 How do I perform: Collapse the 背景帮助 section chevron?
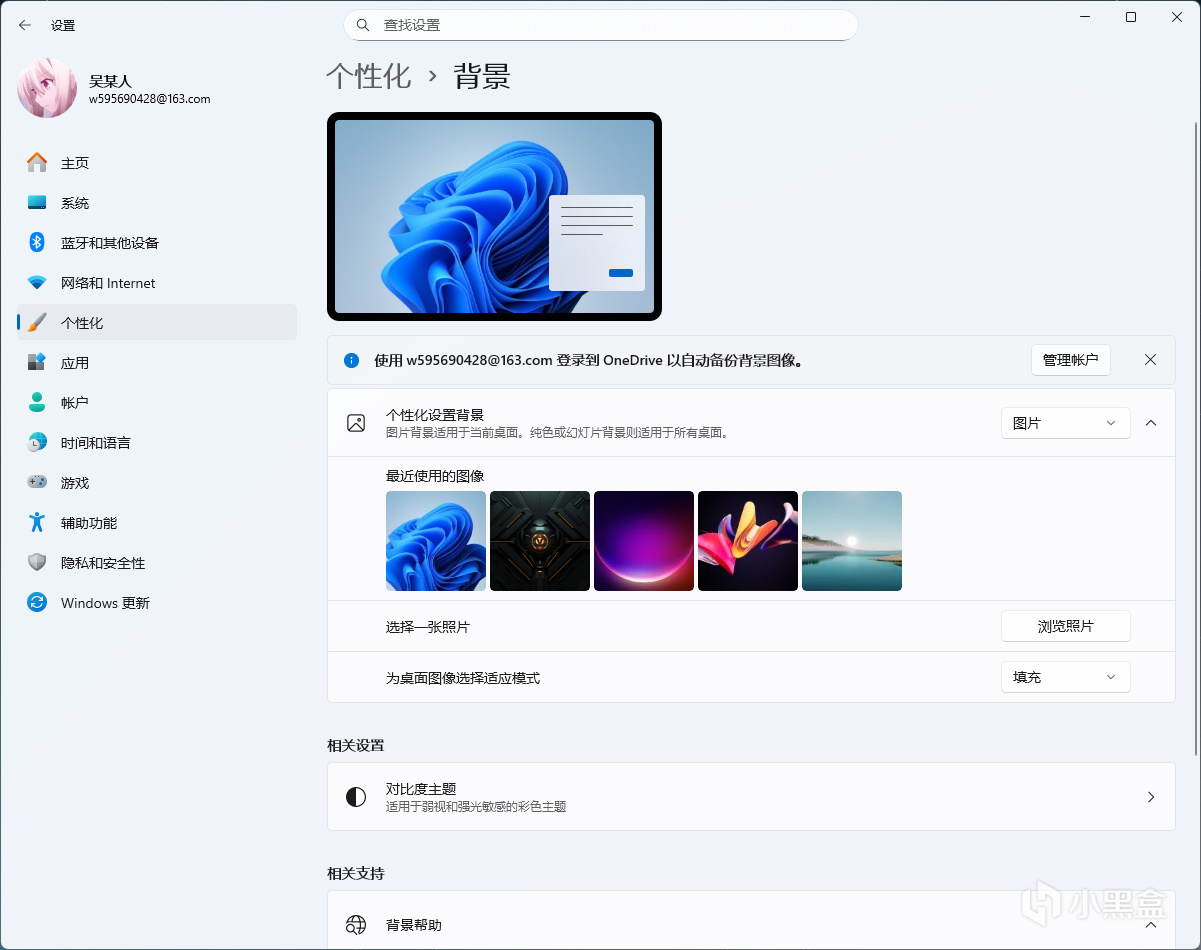coord(1151,925)
